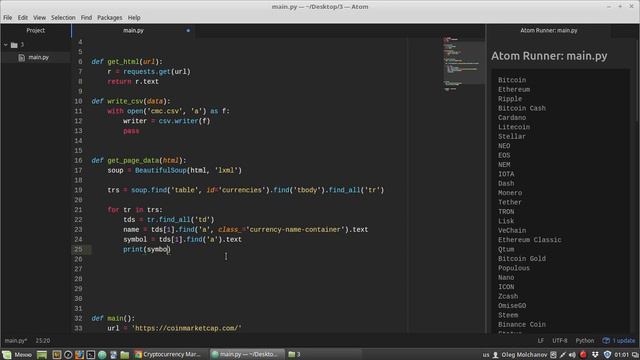Viewport: 640px width, 360px height.
Task: Click the main.py file icon in tree
Action: (x=22, y=58)
